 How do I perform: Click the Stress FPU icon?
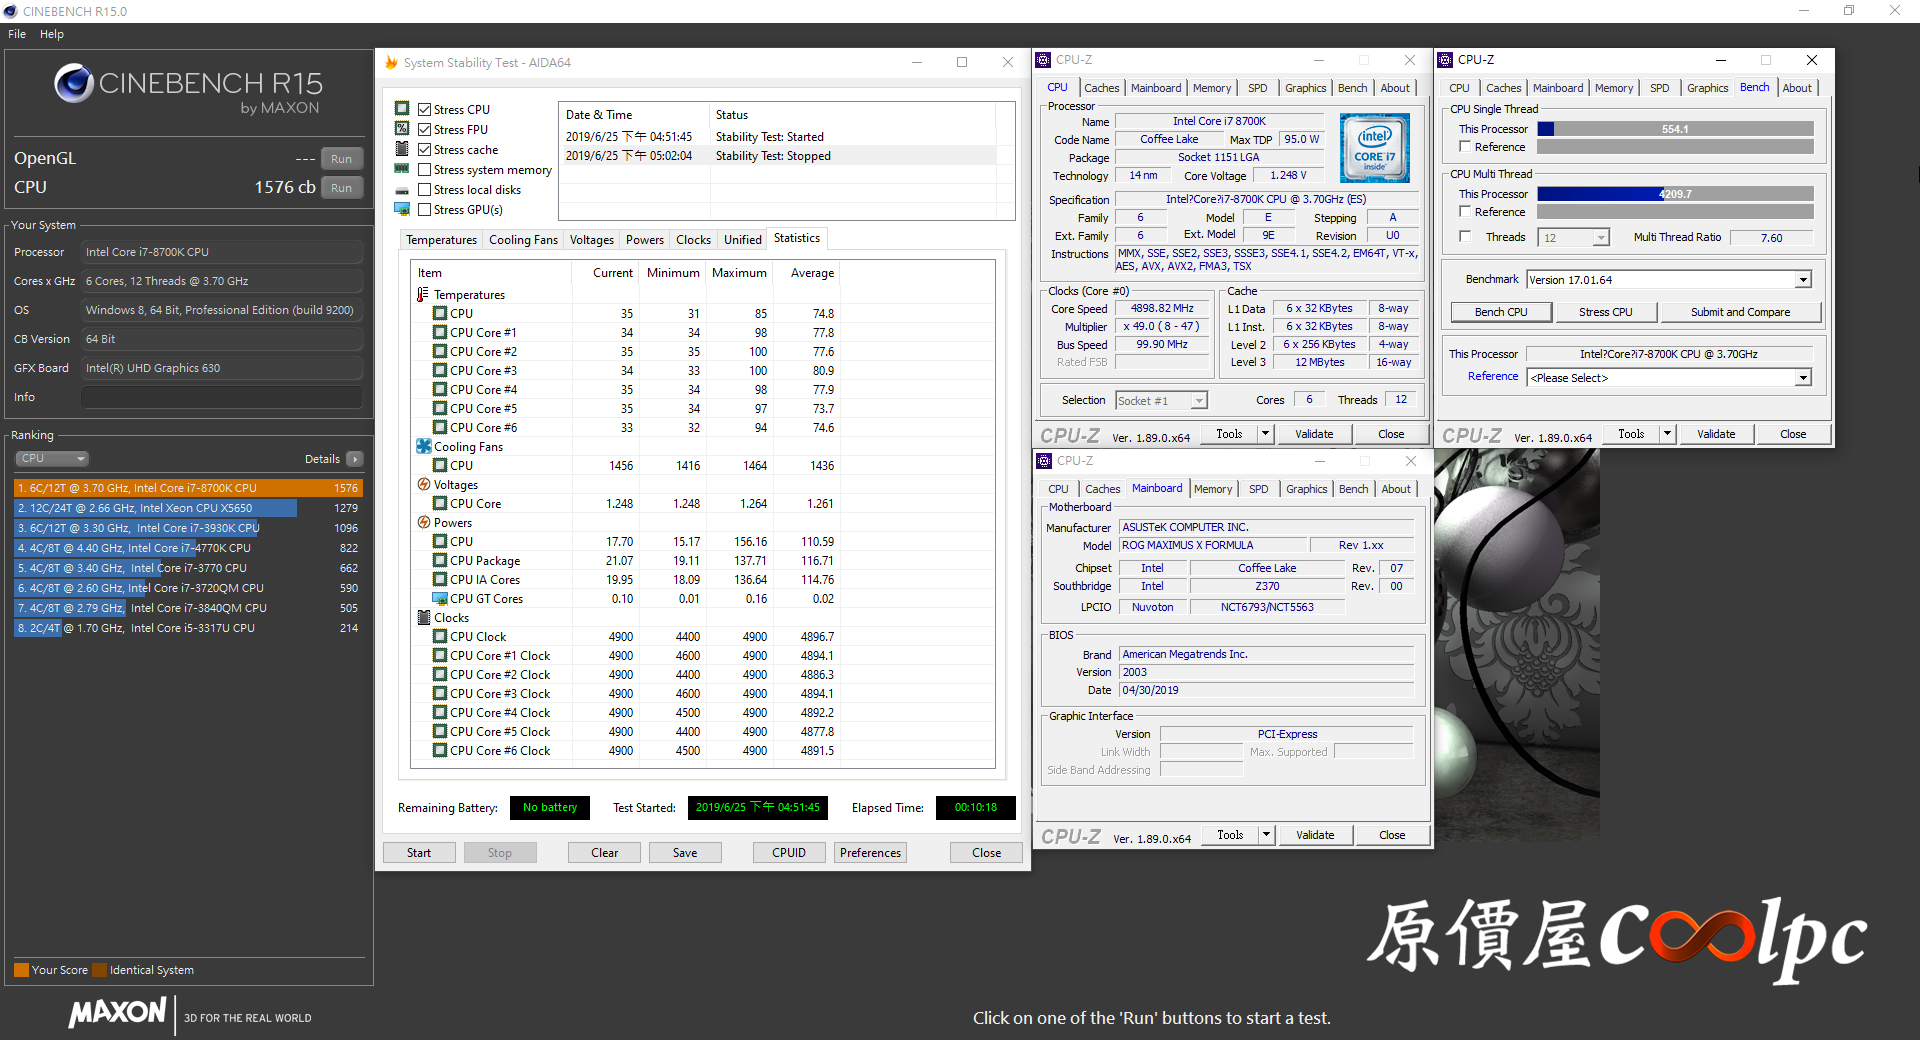pyautogui.click(x=402, y=128)
